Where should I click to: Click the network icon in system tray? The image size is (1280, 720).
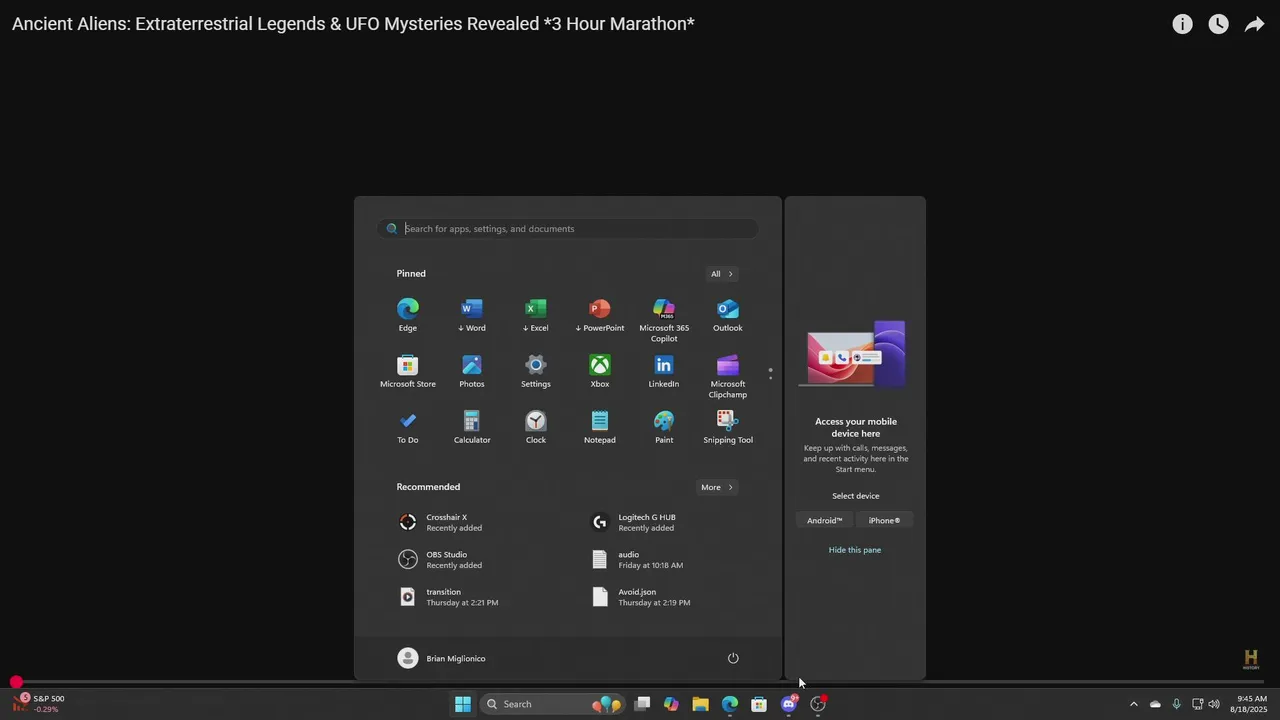pos(1197,704)
